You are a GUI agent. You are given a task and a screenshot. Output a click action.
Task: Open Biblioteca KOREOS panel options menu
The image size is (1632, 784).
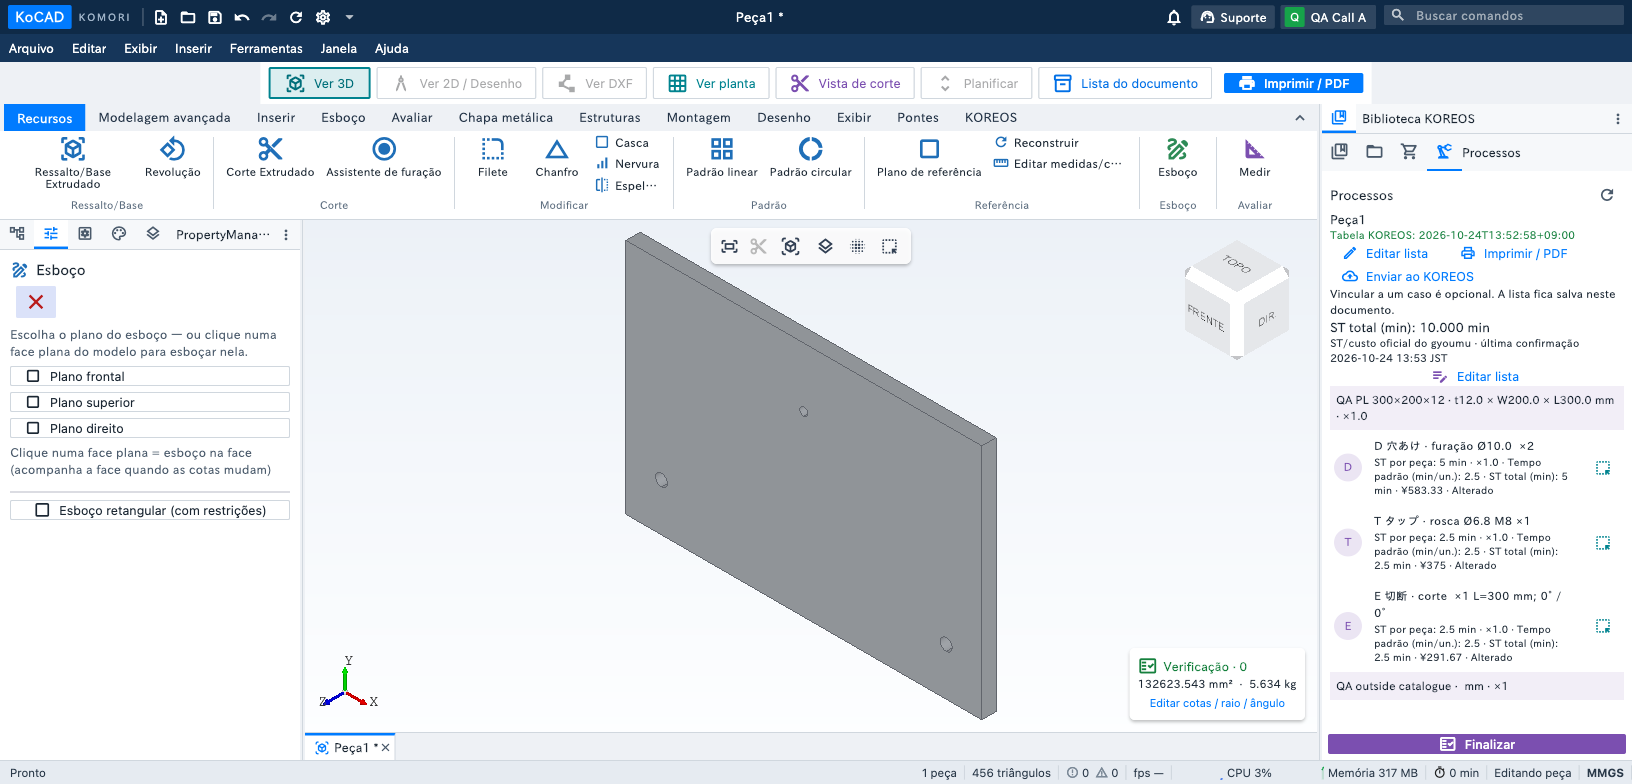1618,119
